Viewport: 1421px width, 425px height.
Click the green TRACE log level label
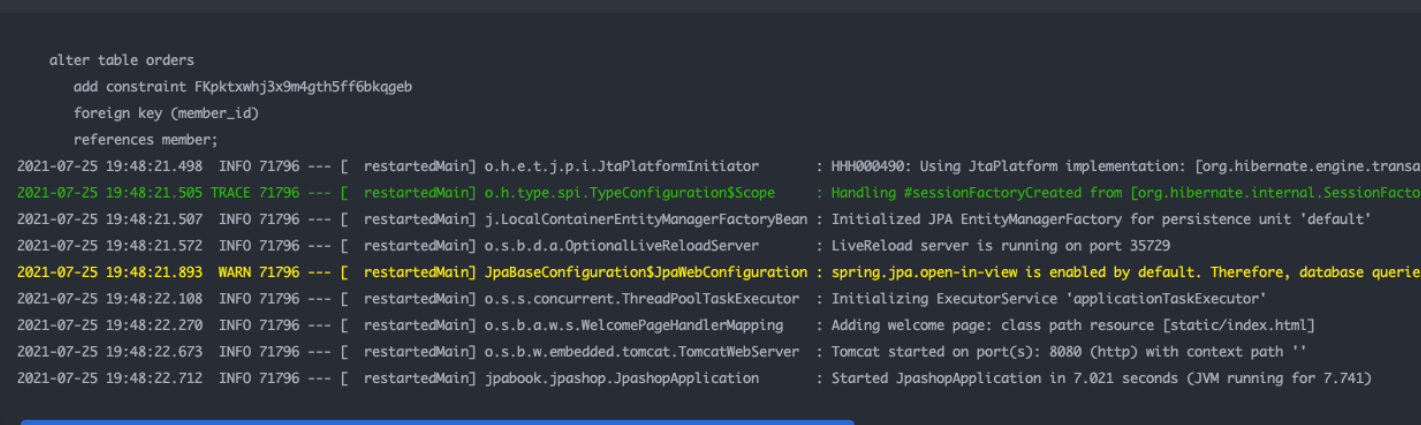point(231,193)
